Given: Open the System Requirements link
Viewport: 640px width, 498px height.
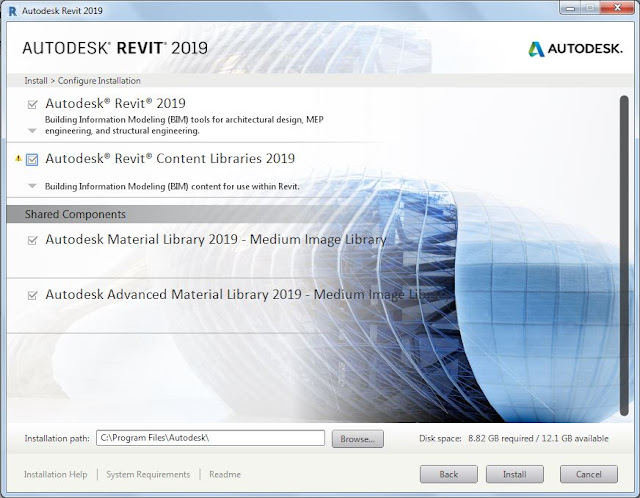Looking at the screenshot, I should point(148,474).
